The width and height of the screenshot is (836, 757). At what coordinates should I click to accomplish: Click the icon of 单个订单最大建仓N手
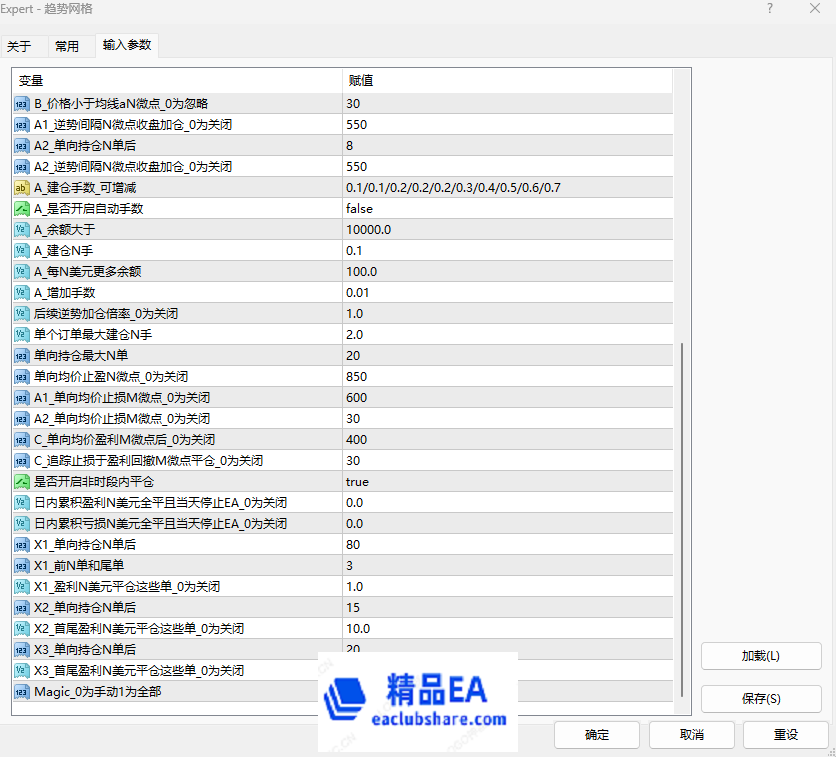(x=22, y=335)
